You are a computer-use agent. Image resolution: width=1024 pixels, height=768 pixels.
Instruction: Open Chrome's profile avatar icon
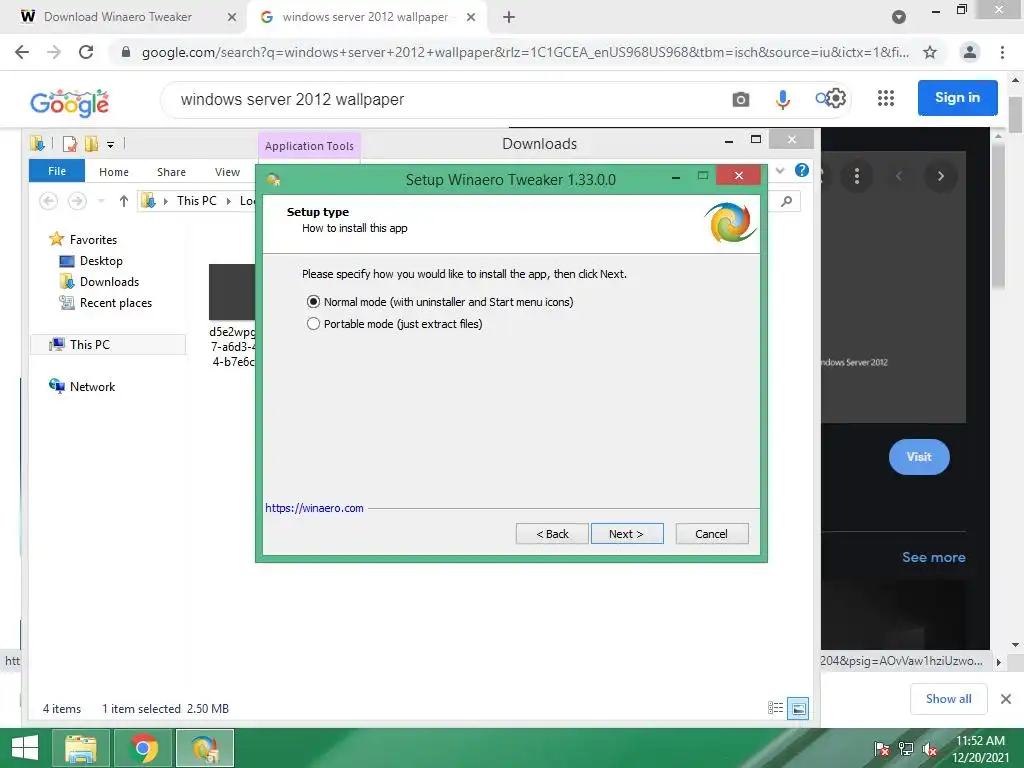click(970, 52)
